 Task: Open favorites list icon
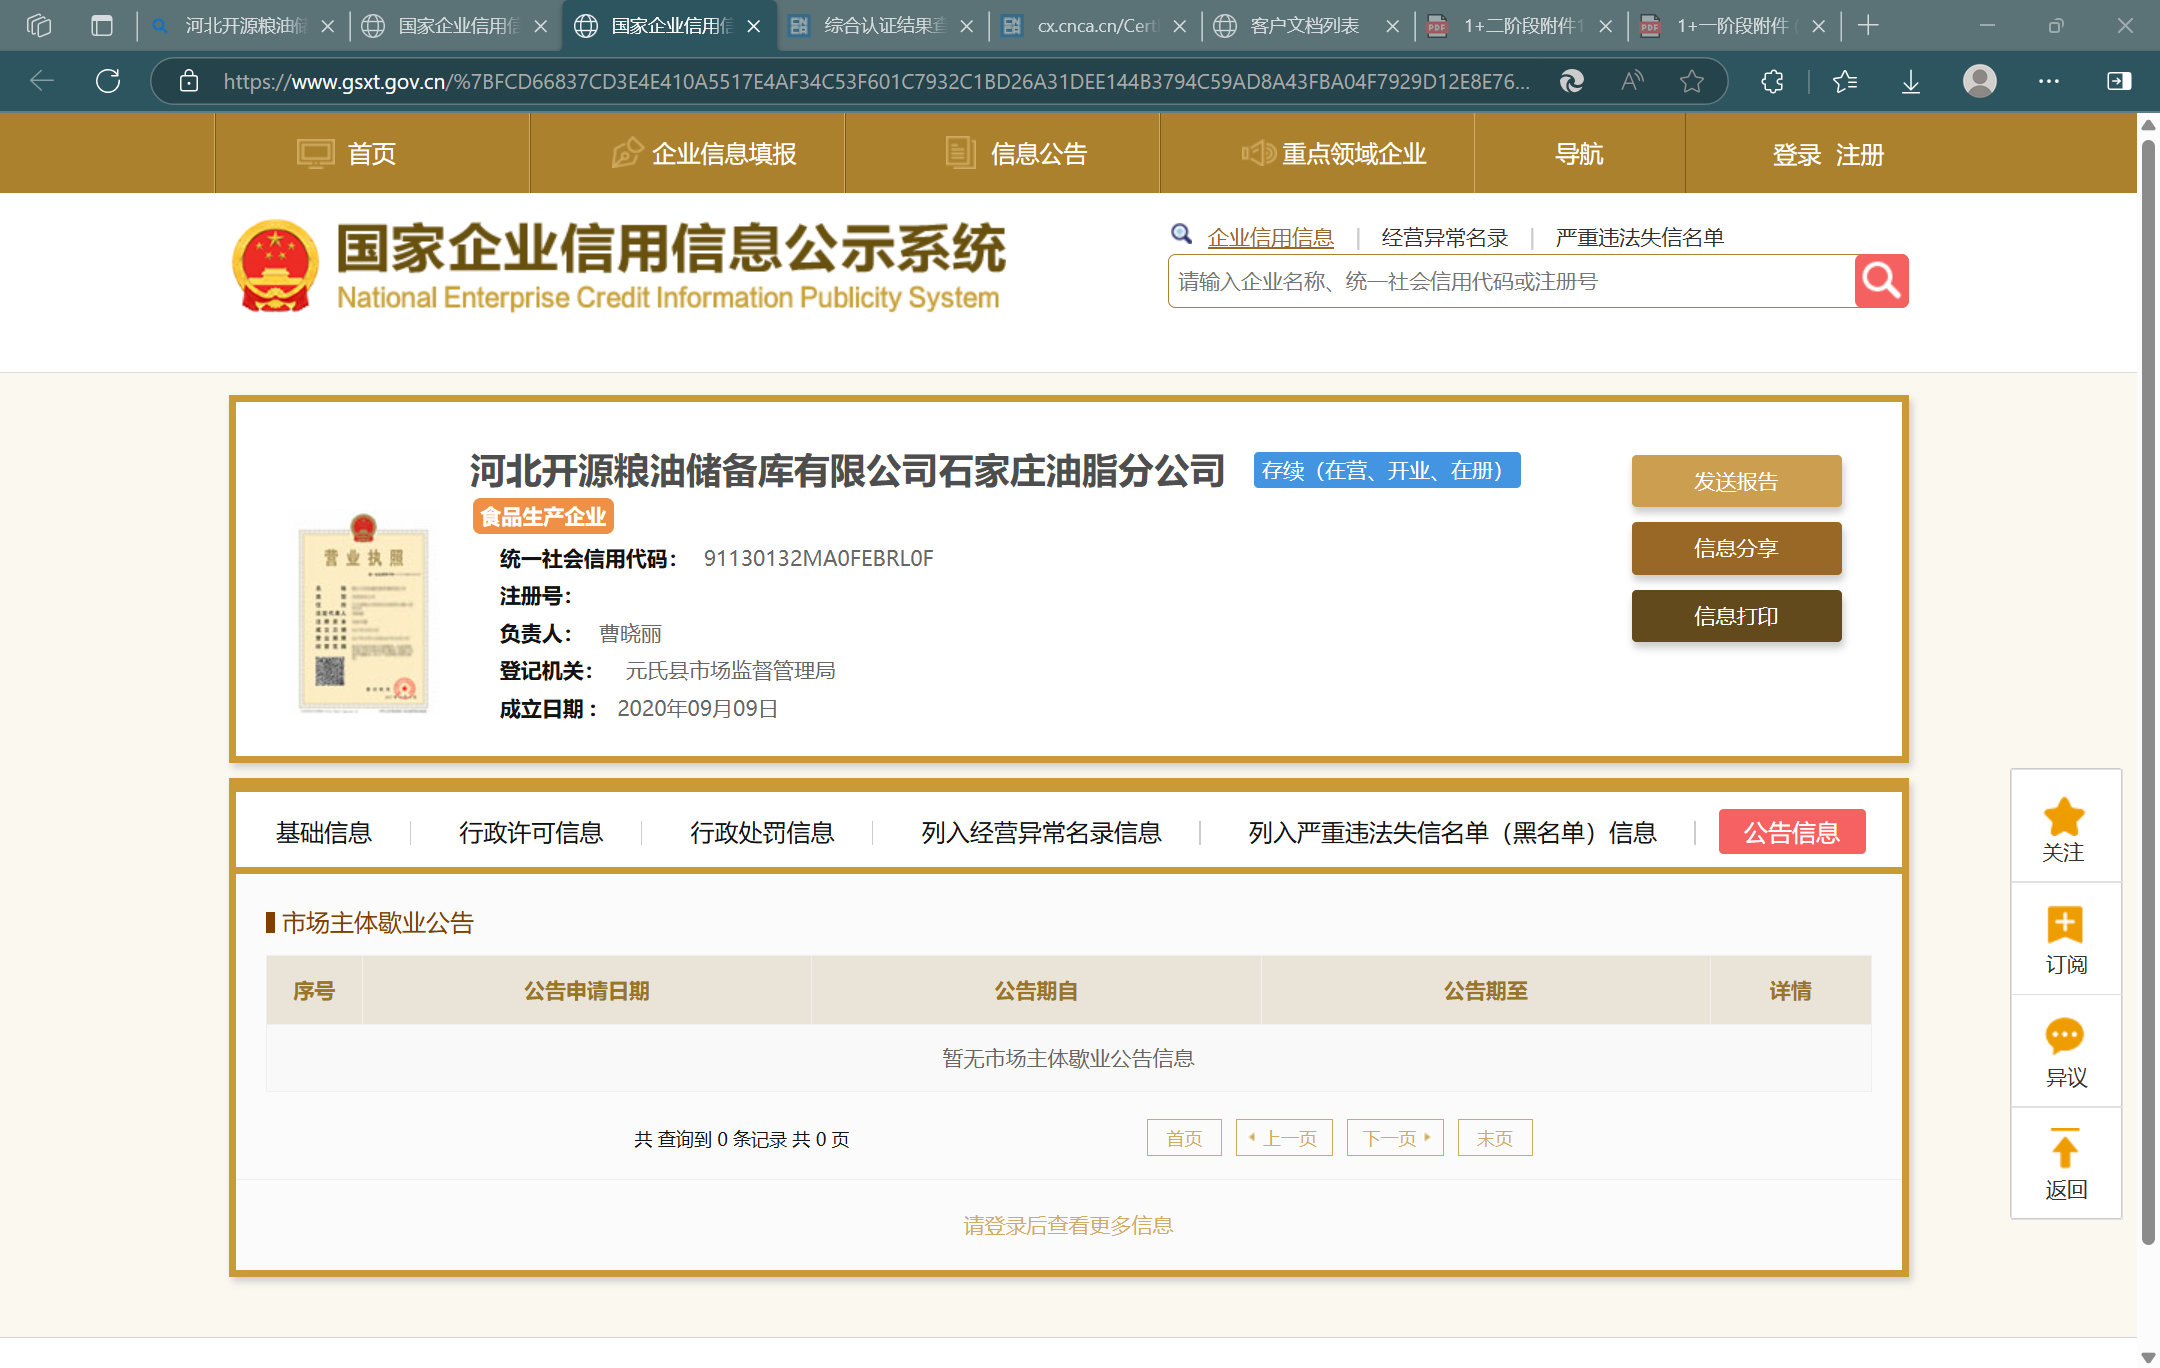[1845, 81]
